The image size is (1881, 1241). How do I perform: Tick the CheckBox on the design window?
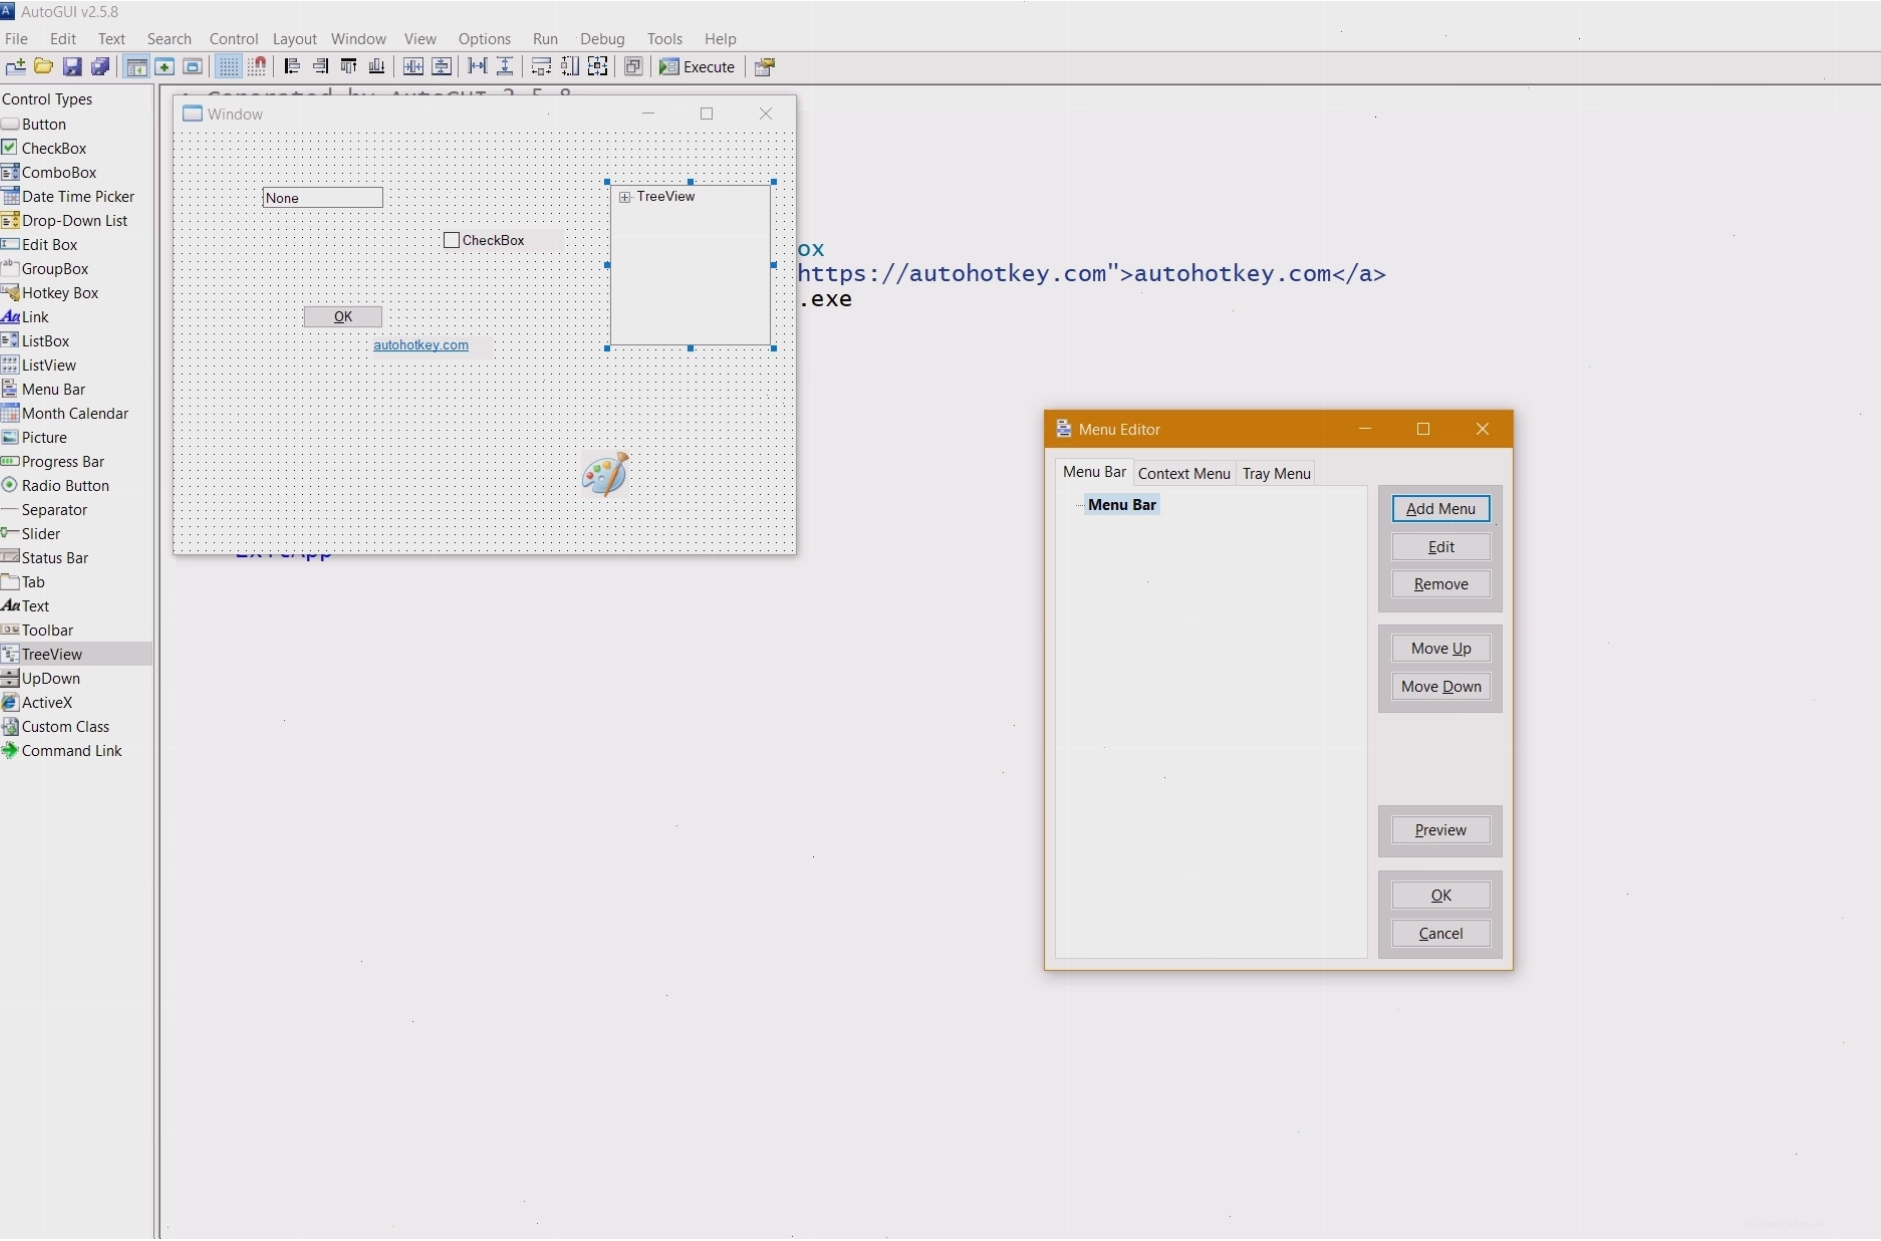[451, 240]
